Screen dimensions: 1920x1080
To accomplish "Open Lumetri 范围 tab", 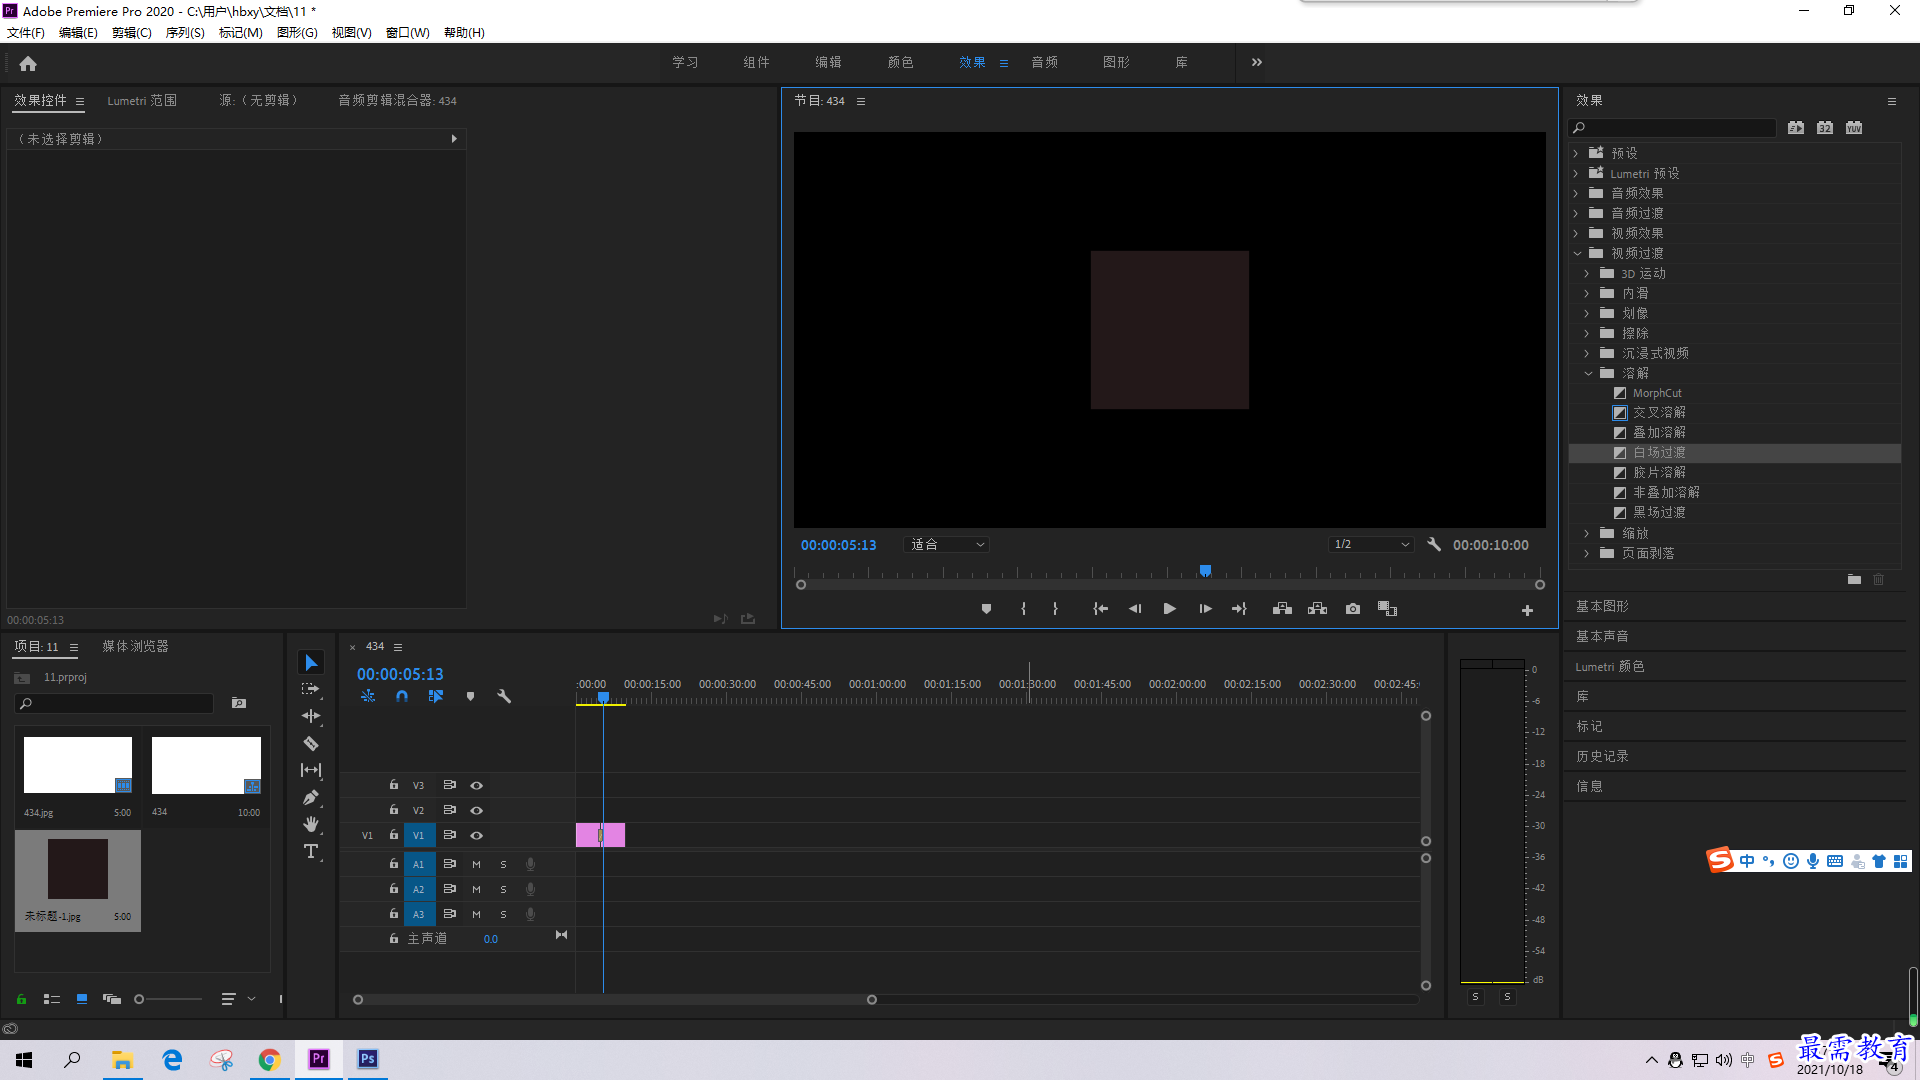I will pos(142,100).
